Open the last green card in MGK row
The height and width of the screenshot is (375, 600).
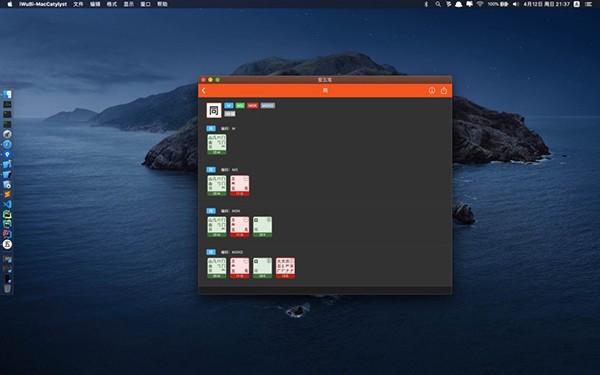pos(262,227)
